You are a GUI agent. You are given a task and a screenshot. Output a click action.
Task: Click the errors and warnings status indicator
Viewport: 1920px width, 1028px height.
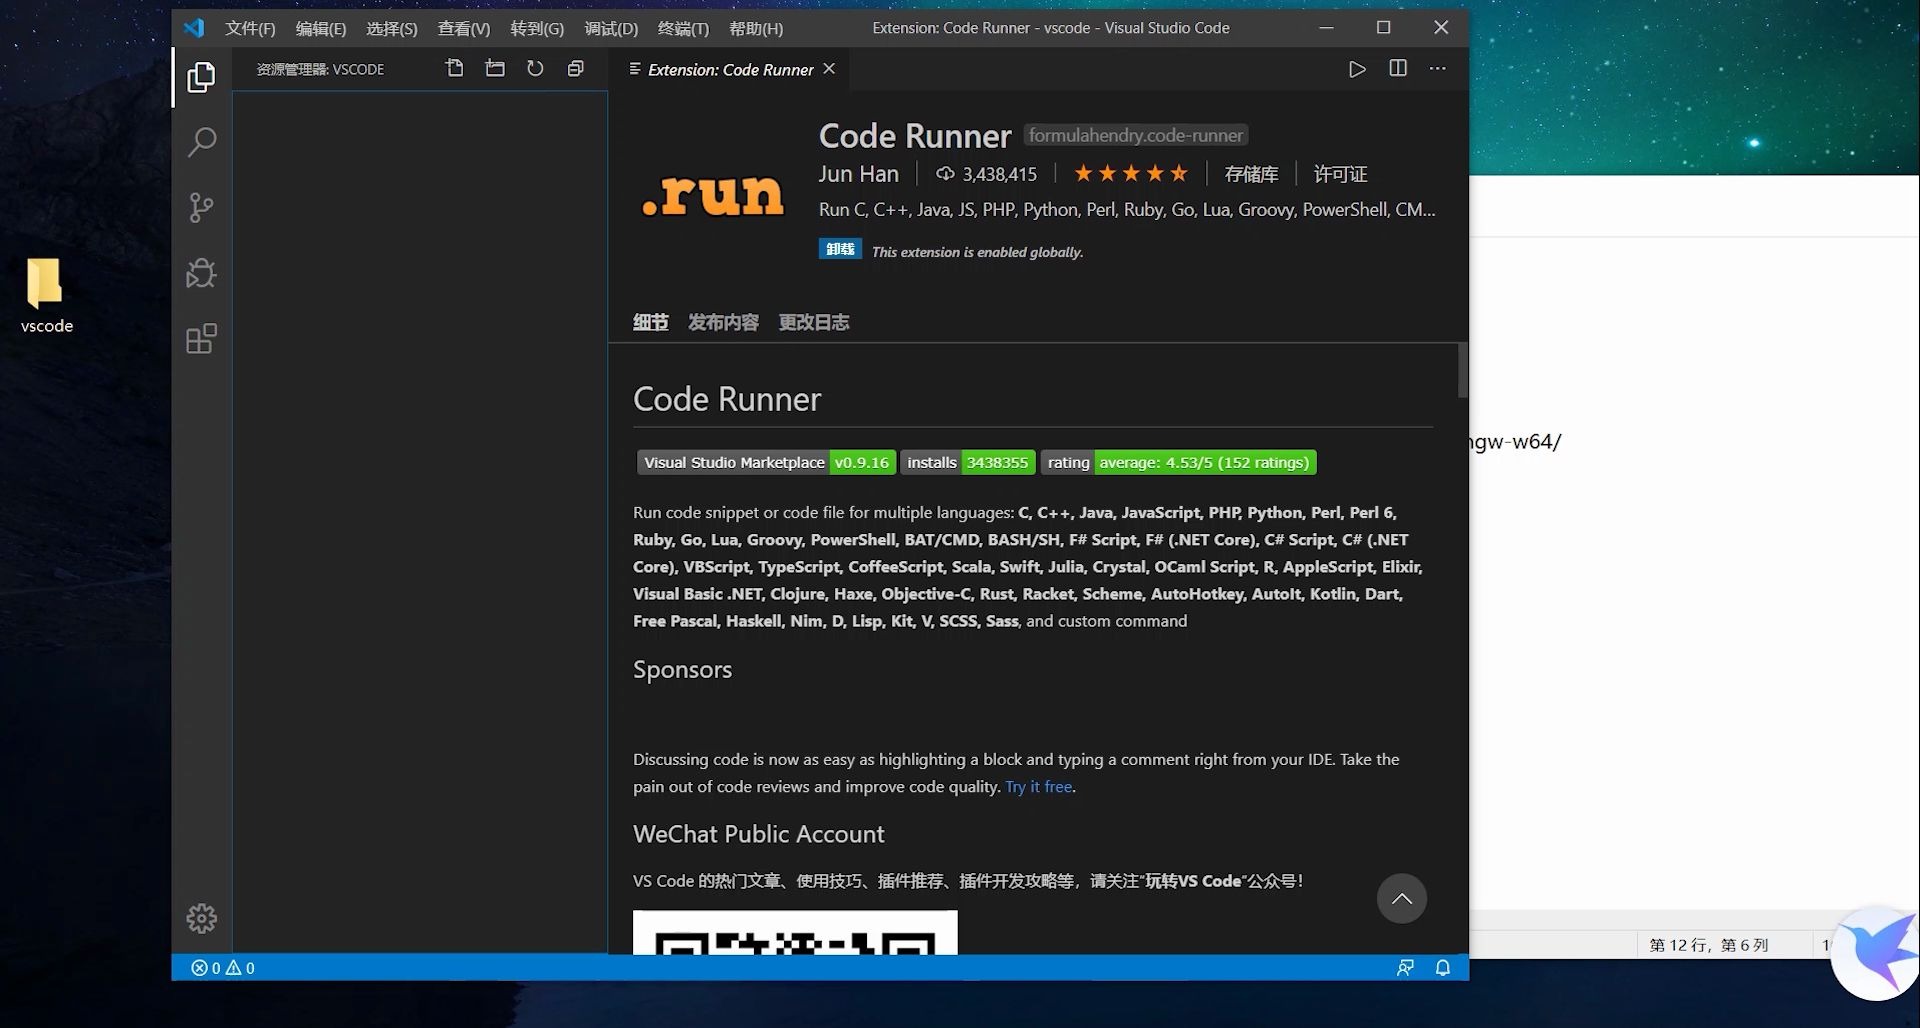coord(223,967)
